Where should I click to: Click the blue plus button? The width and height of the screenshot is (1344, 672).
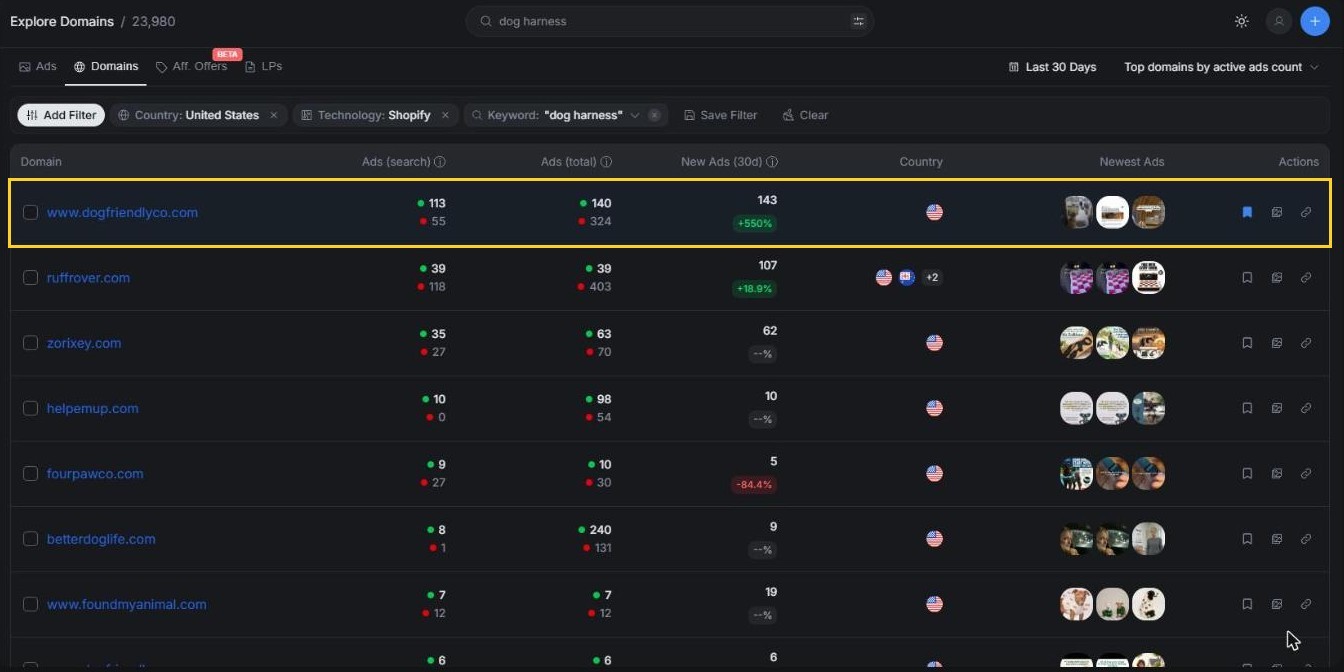pos(1315,21)
